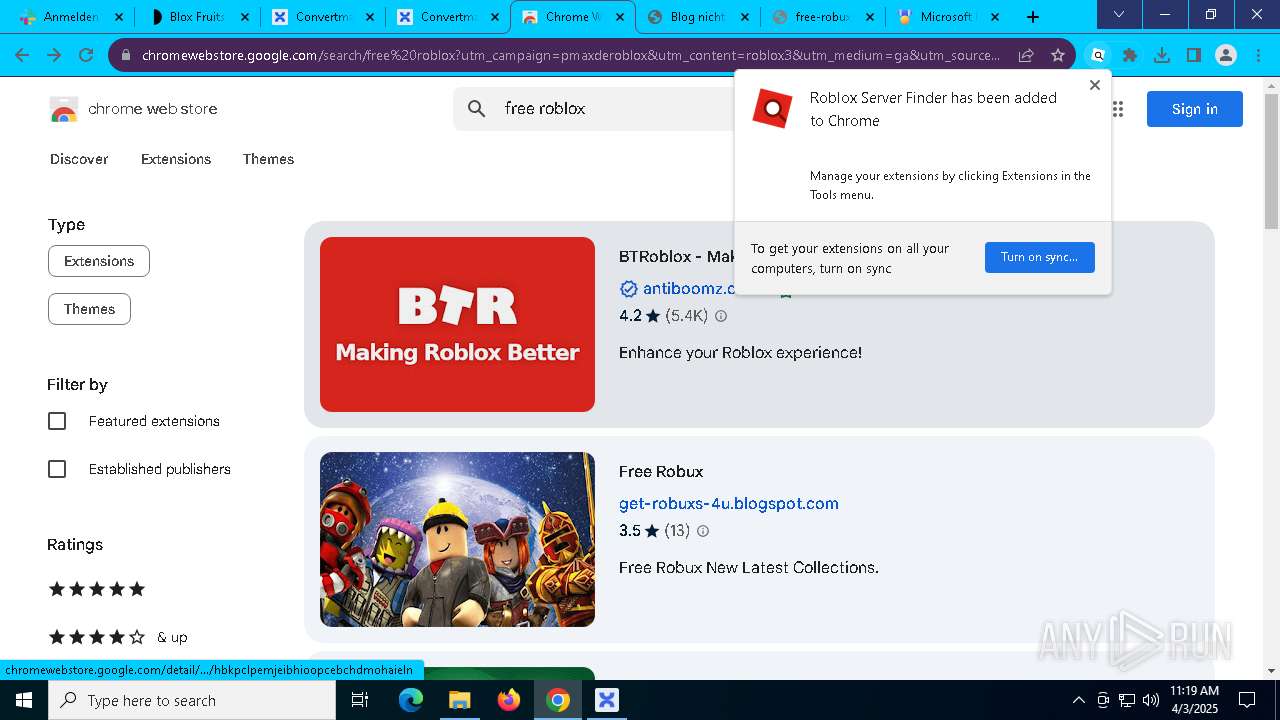
Task: Open the Chrome profile avatar
Action: 1226,55
